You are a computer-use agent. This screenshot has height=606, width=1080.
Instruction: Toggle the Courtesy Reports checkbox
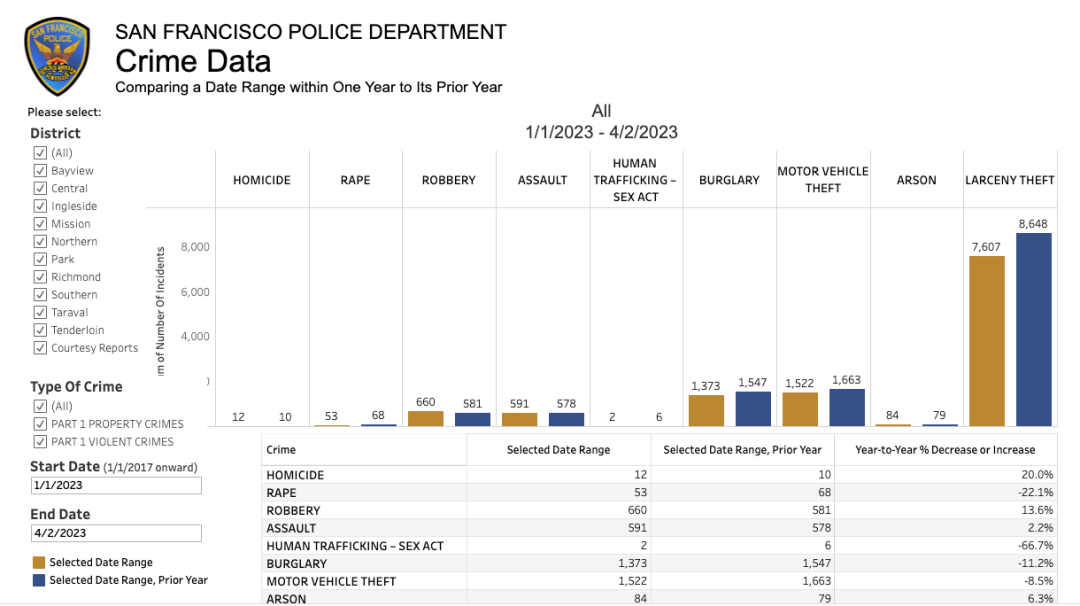[x=41, y=348]
